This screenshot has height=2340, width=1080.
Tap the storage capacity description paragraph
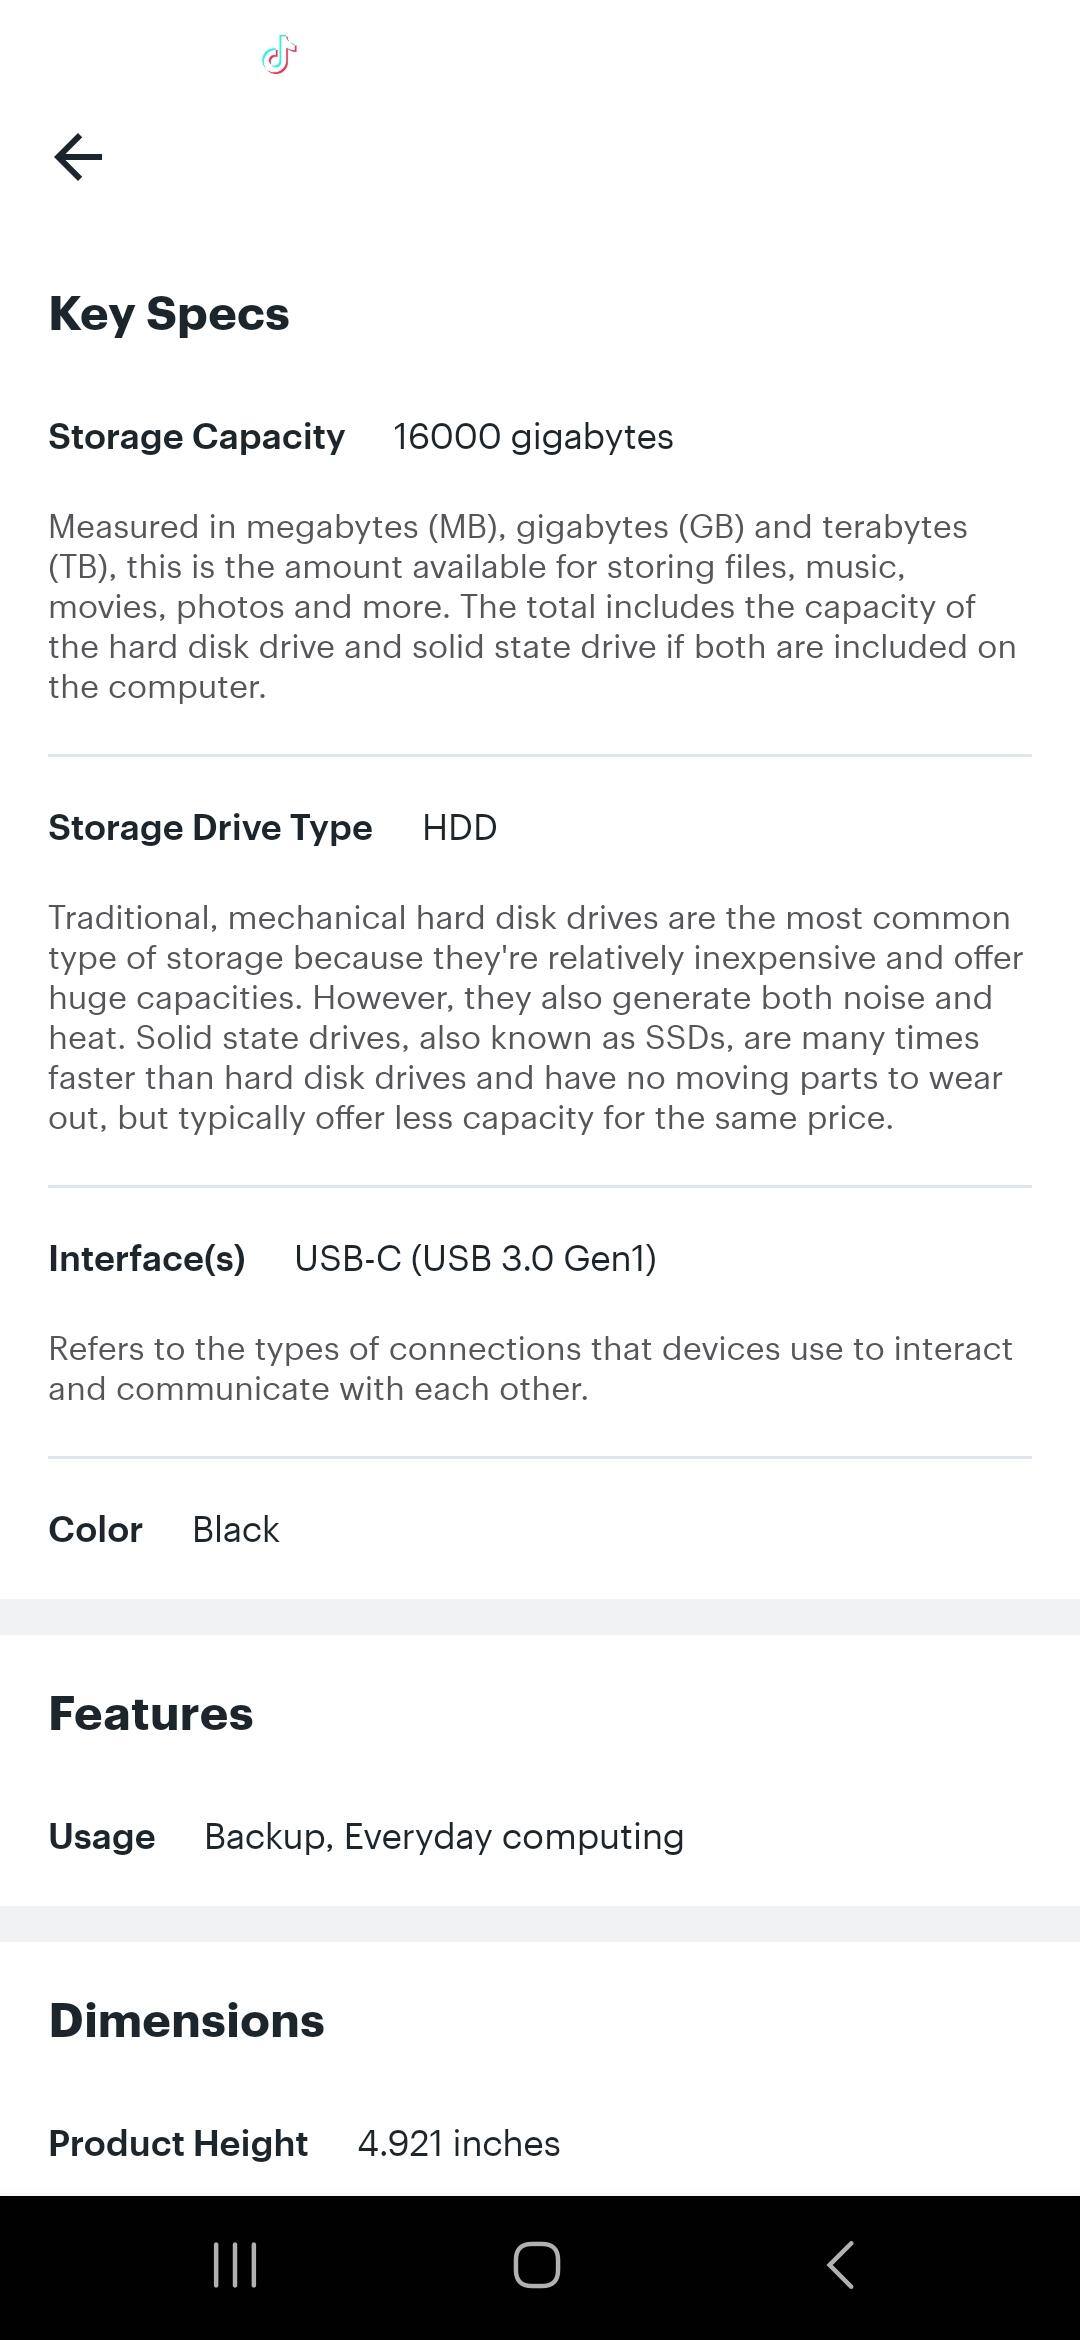tap(532, 607)
